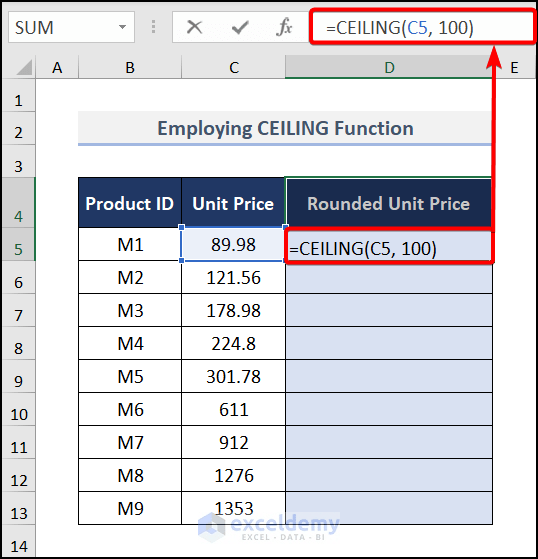Click the Select All corner triangle
Image resolution: width=538 pixels, height=559 pixels.
click(x=24, y=67)
